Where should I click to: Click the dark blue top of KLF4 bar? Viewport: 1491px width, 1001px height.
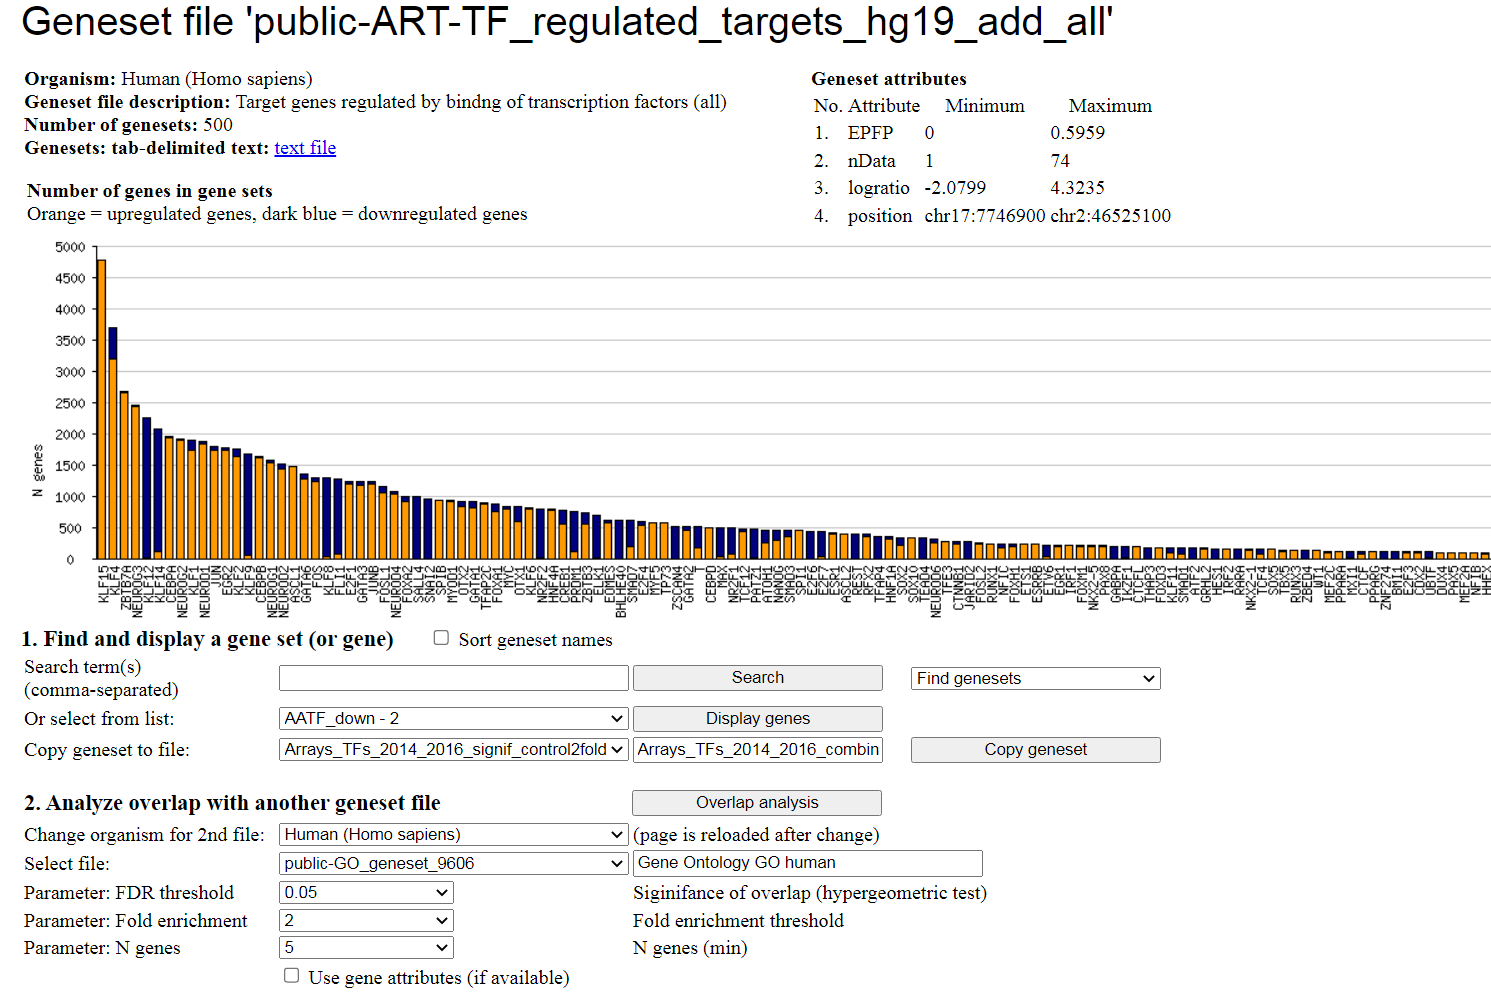pyautogui.click(x=113, y=342)
